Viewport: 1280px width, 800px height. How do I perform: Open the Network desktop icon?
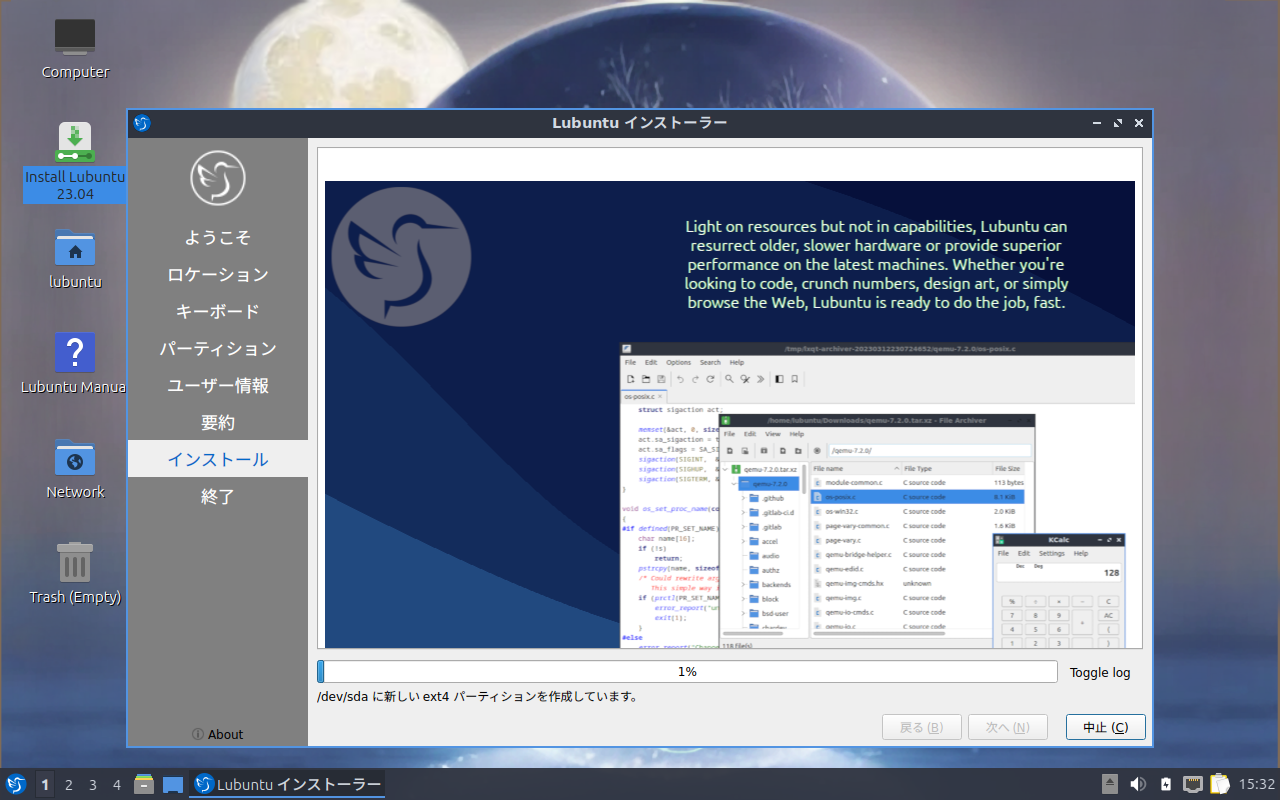[x=75, y=468]
